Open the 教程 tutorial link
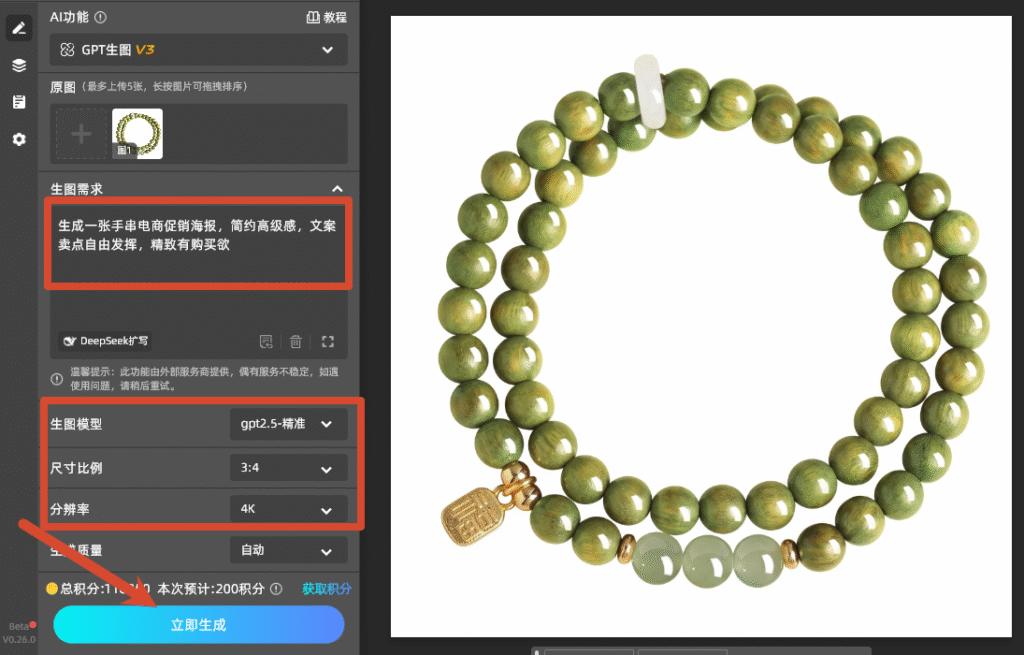 [327, 18]
